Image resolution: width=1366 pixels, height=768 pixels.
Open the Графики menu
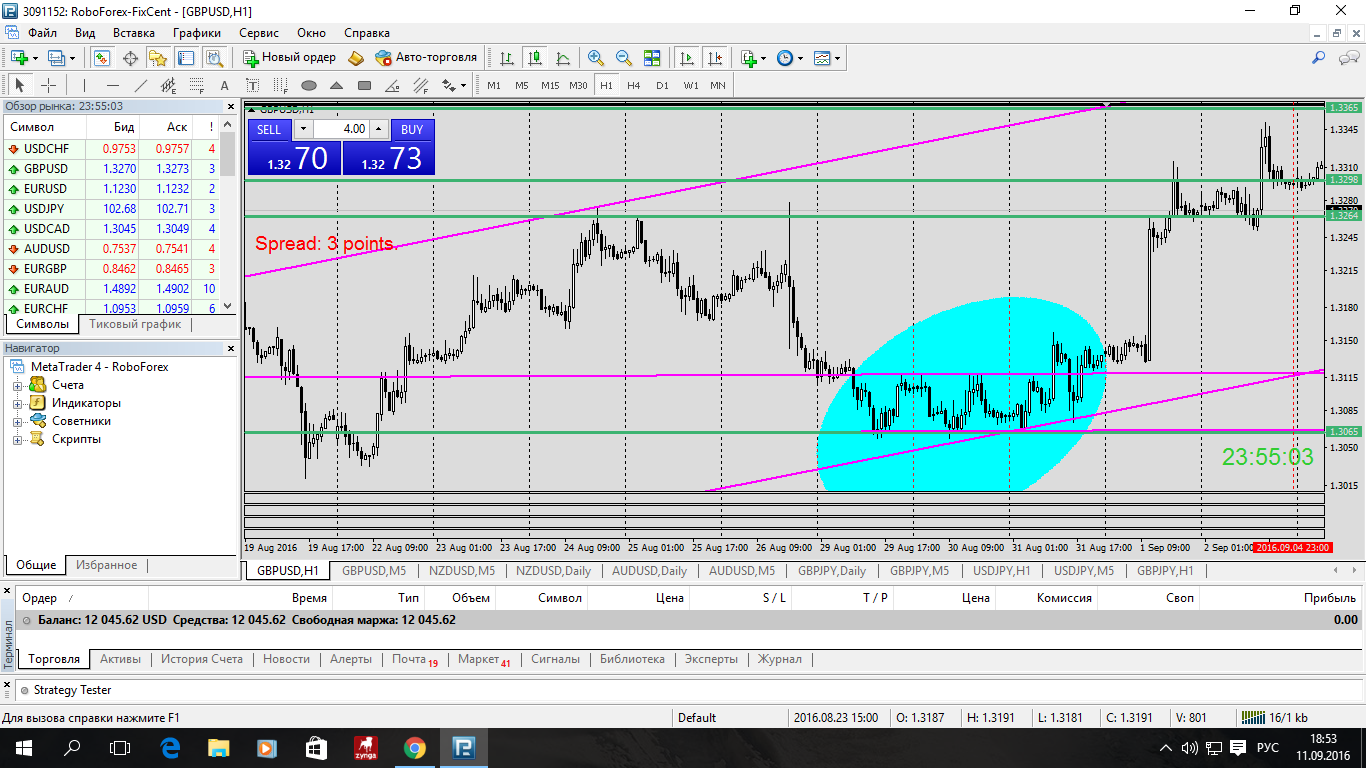click(x=197, y=33)
